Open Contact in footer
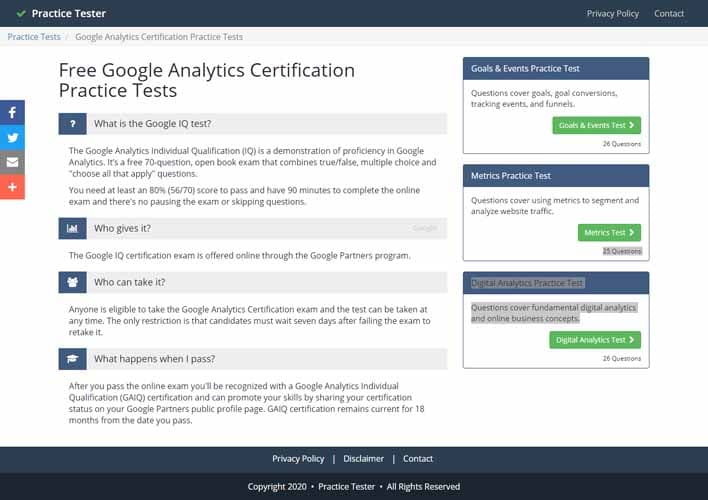The width and height of the screenshot is (708, 500). (418, 459)
